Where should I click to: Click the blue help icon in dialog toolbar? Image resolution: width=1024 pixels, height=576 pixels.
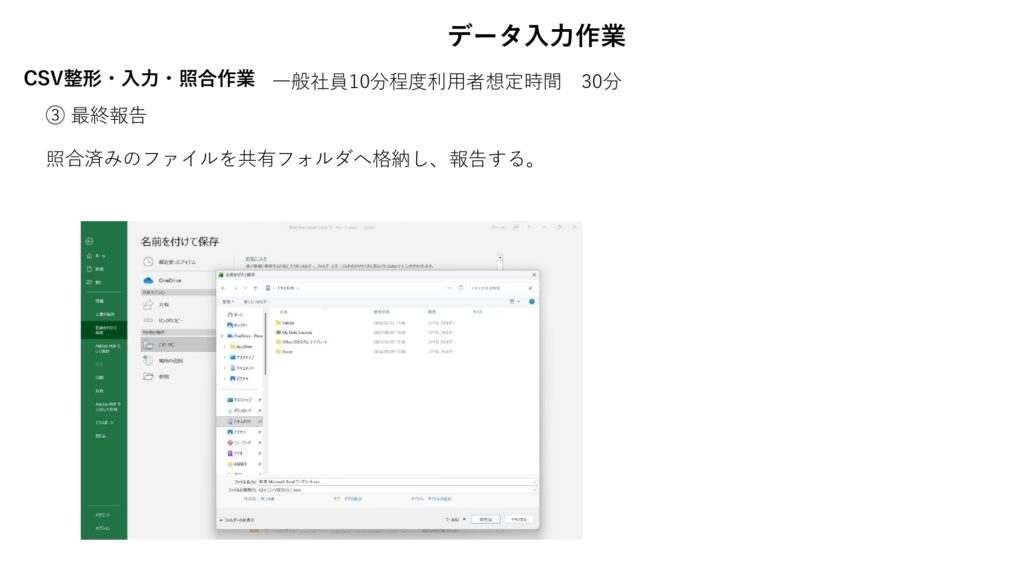pos(531,301)
